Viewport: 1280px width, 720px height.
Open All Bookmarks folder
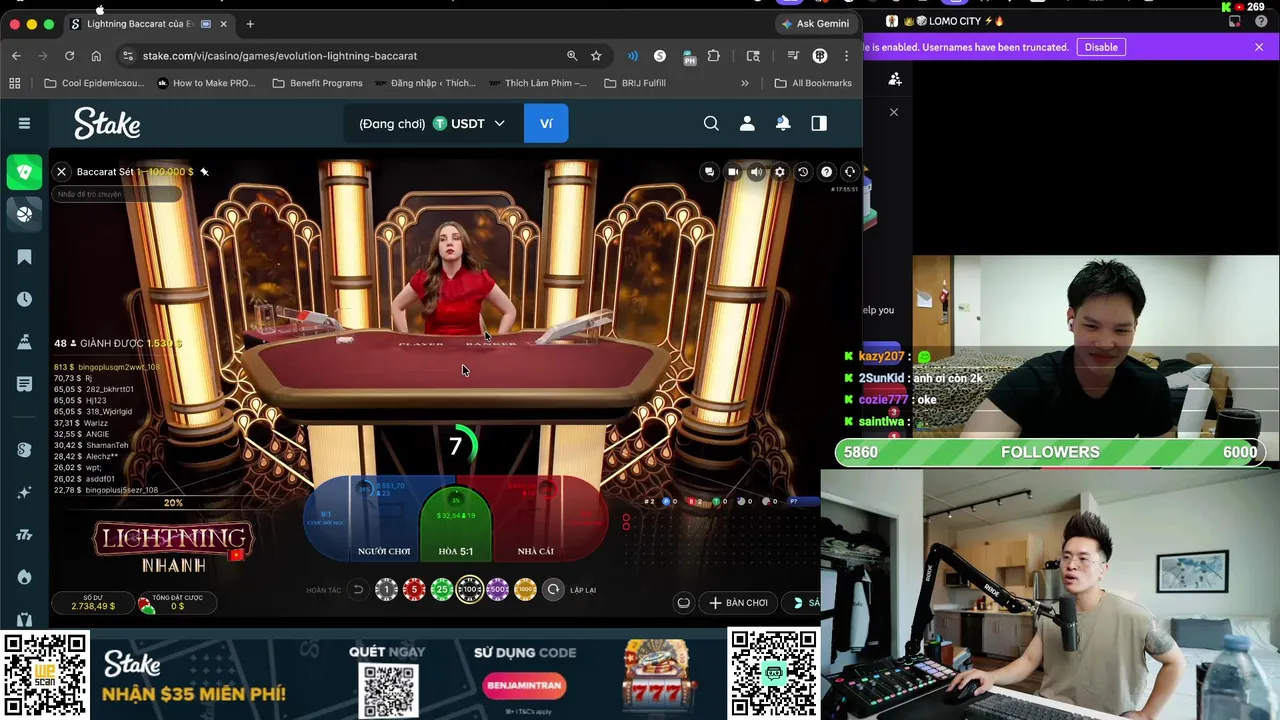[x=812, y=83]
